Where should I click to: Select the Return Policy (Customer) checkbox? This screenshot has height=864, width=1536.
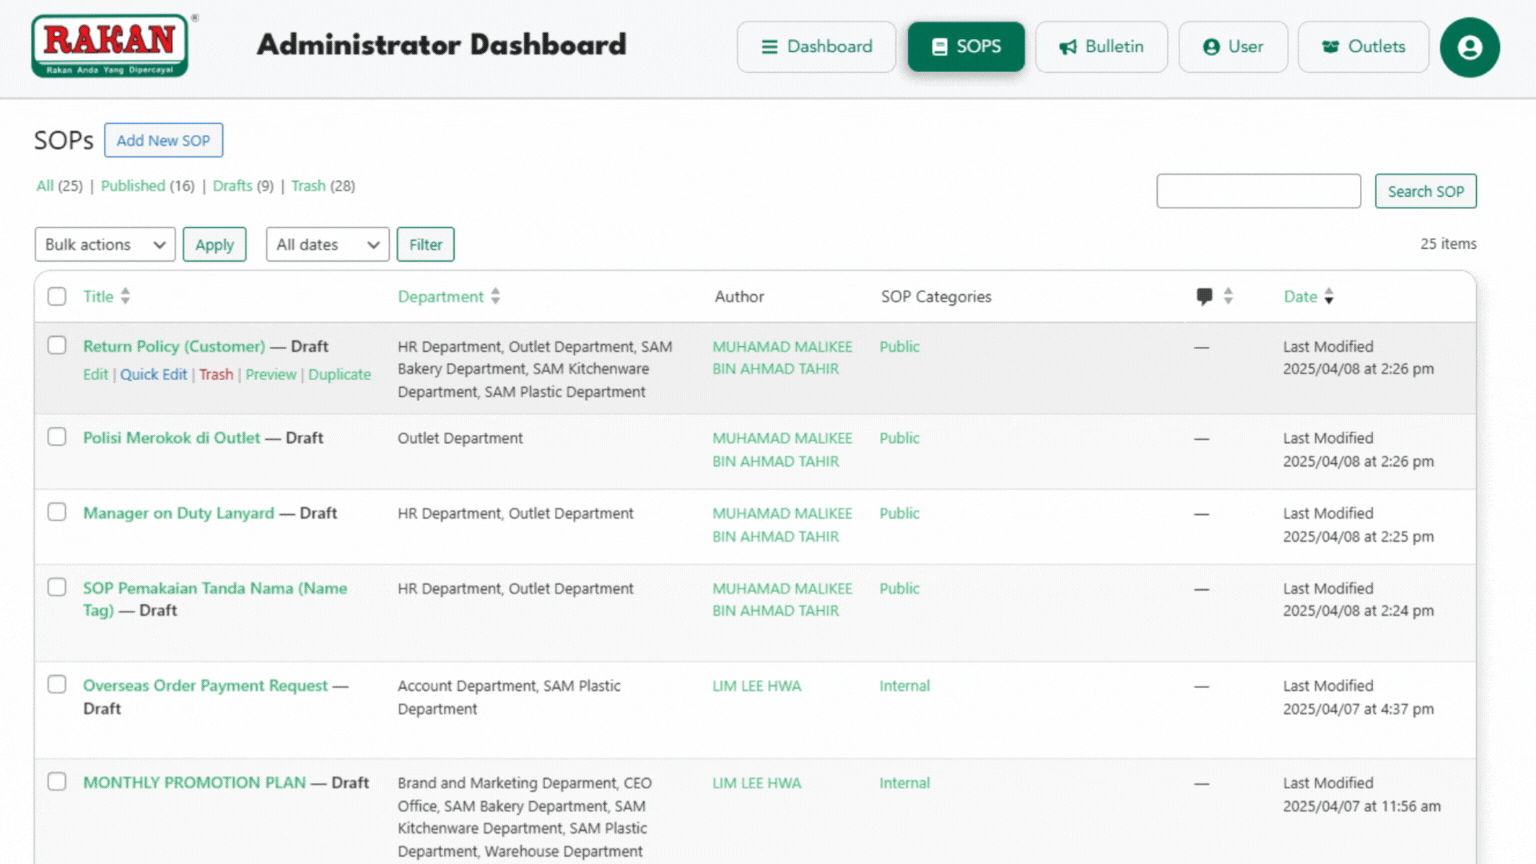tap(57, 345)
